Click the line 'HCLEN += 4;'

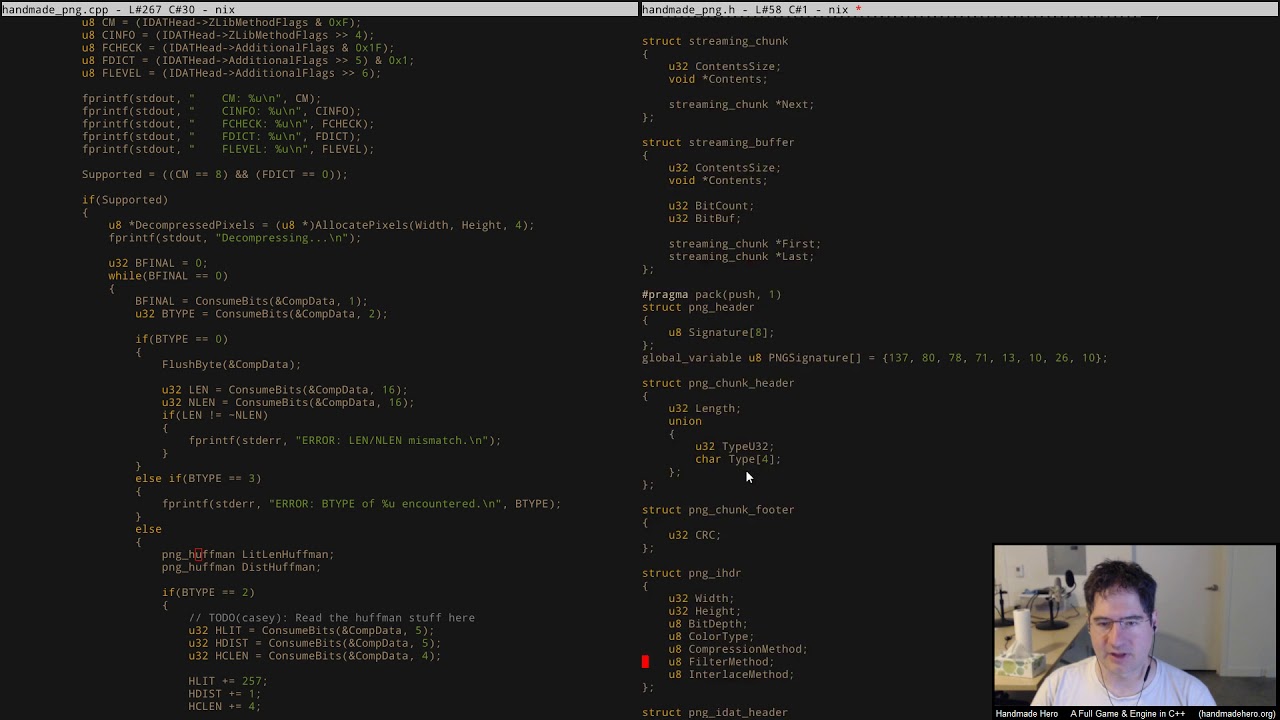[x=225, y=706]
